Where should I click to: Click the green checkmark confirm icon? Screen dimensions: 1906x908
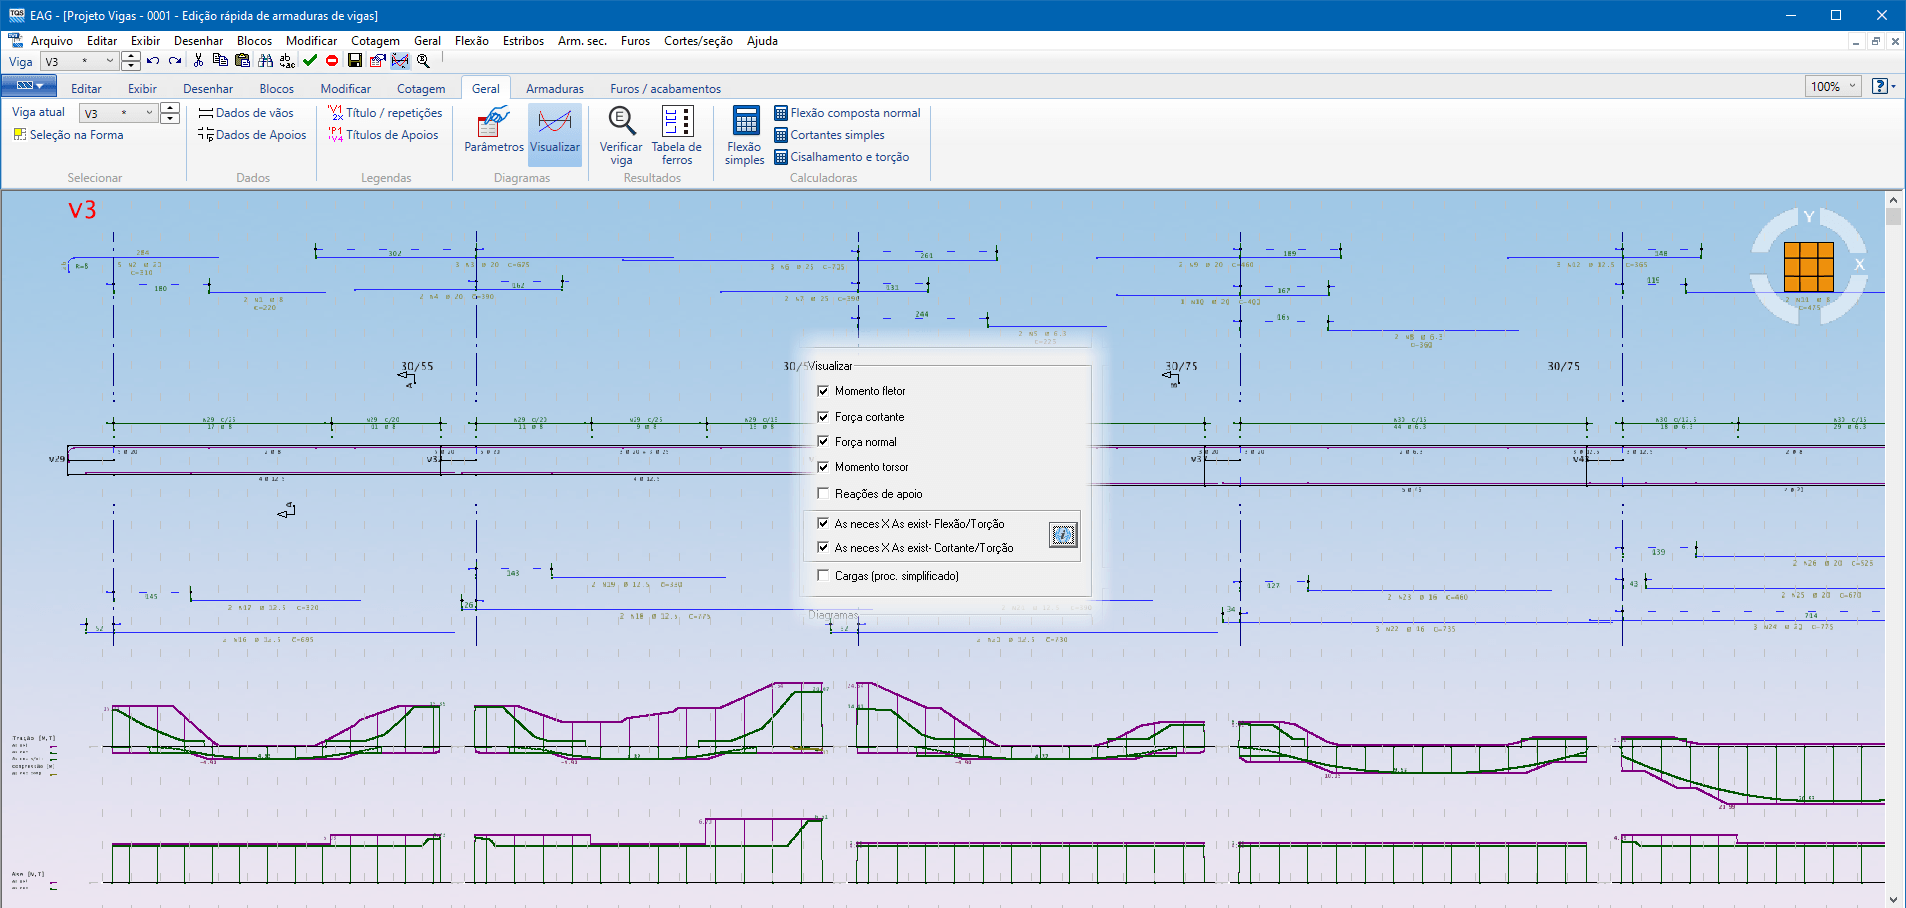310,61
